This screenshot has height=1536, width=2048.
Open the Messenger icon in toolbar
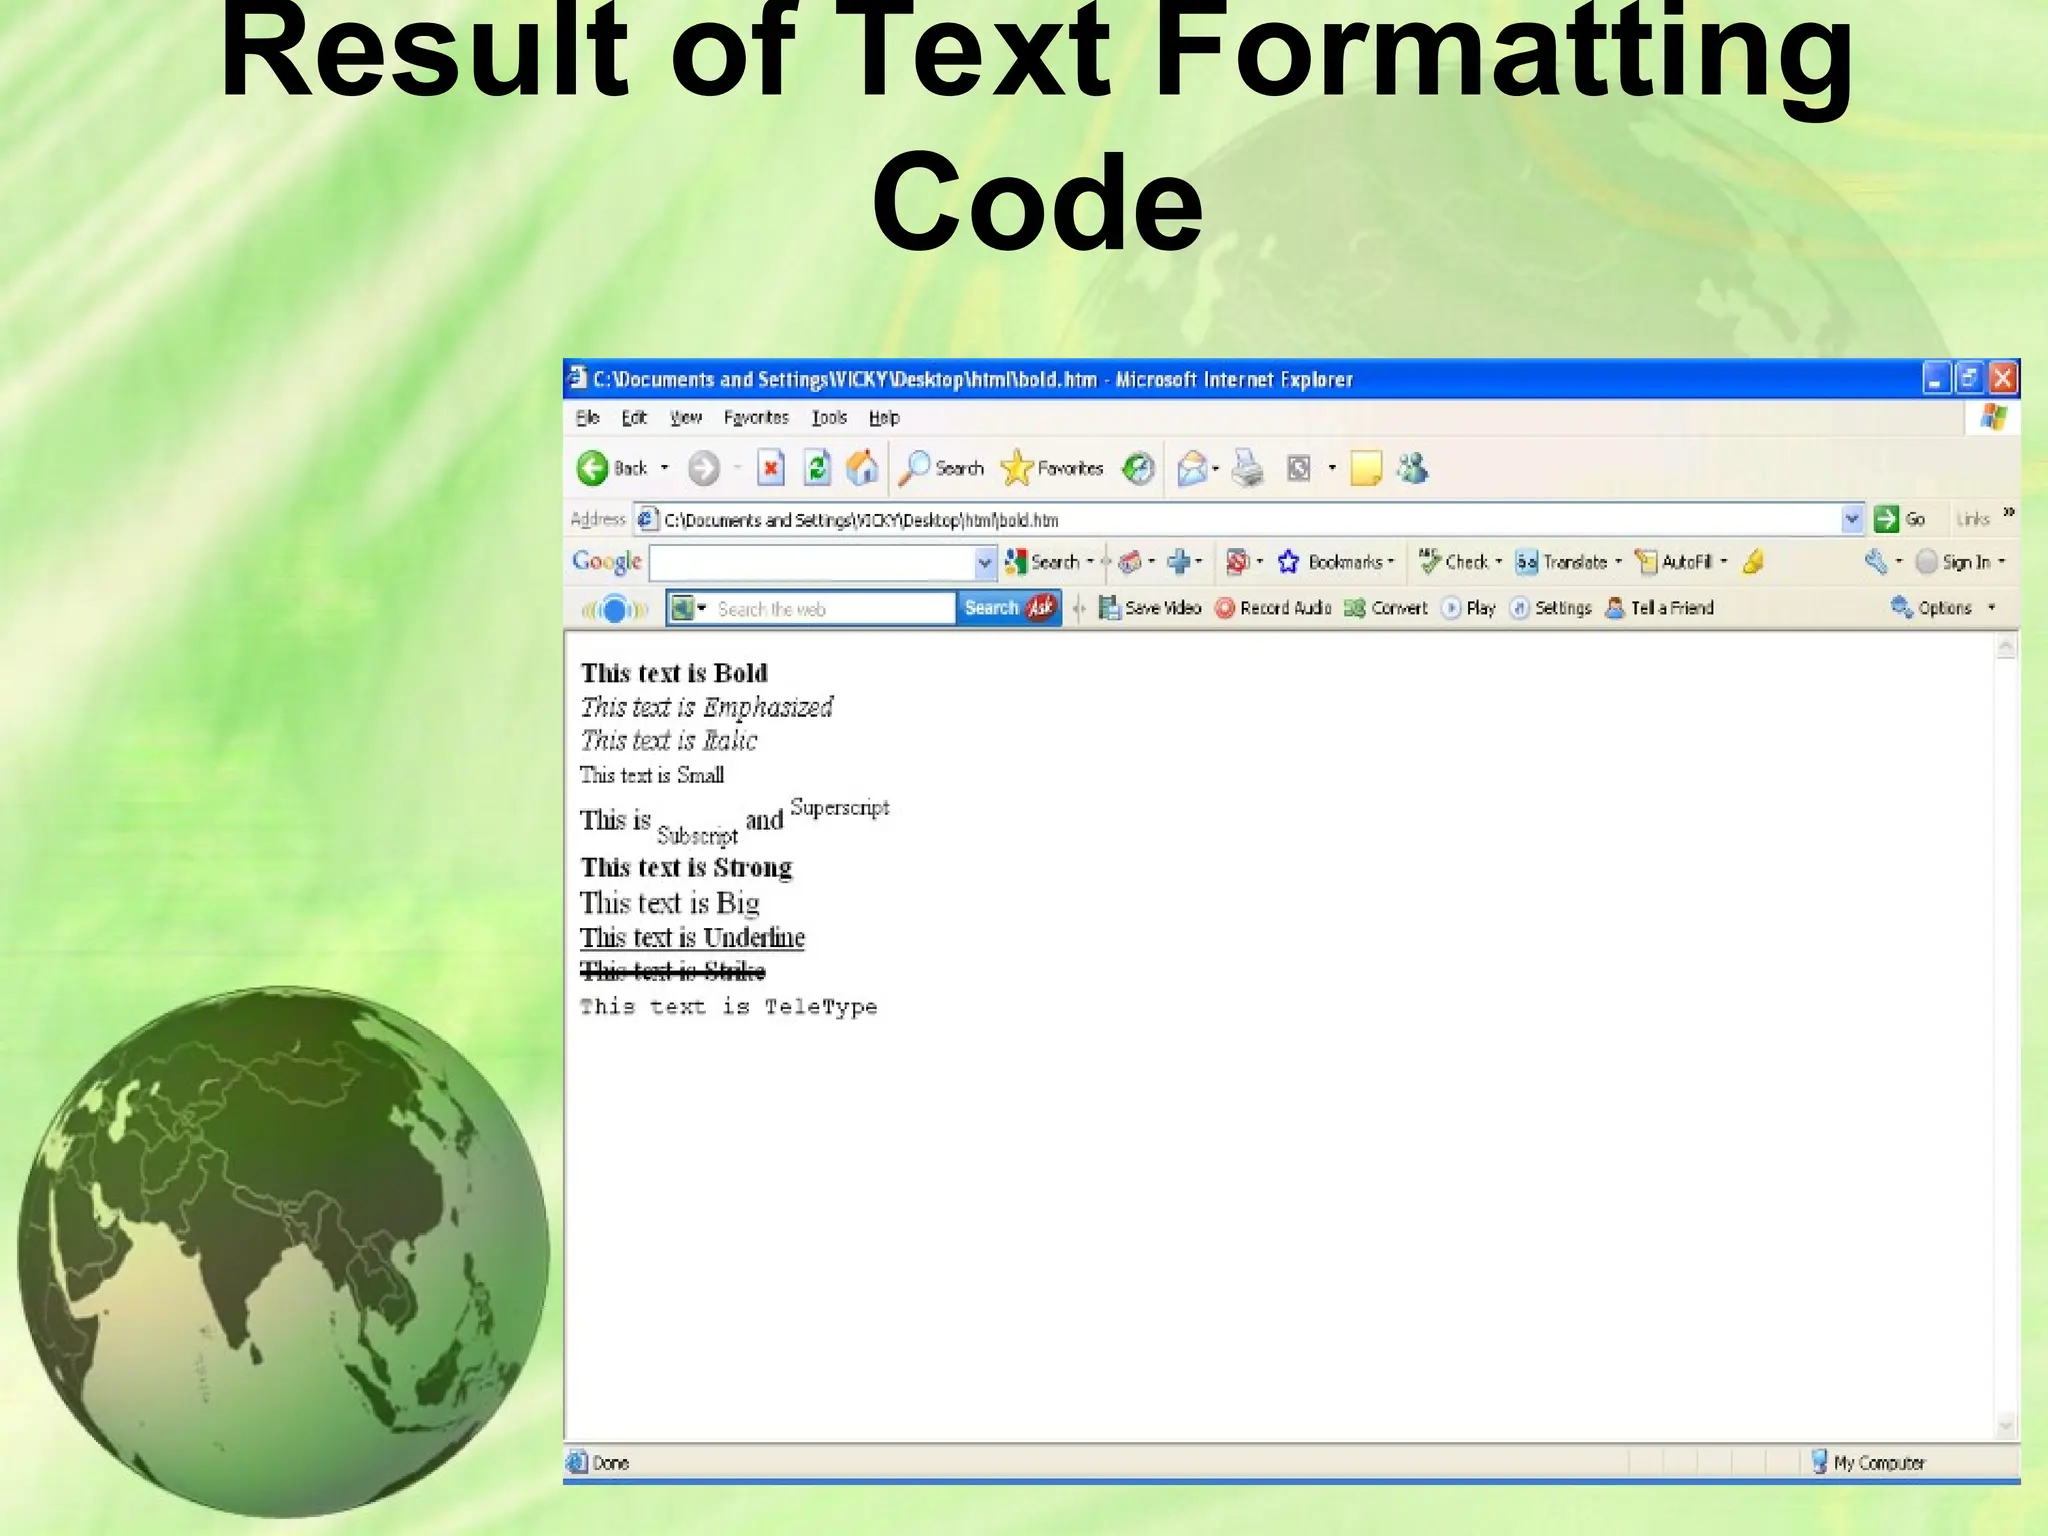1413,468
